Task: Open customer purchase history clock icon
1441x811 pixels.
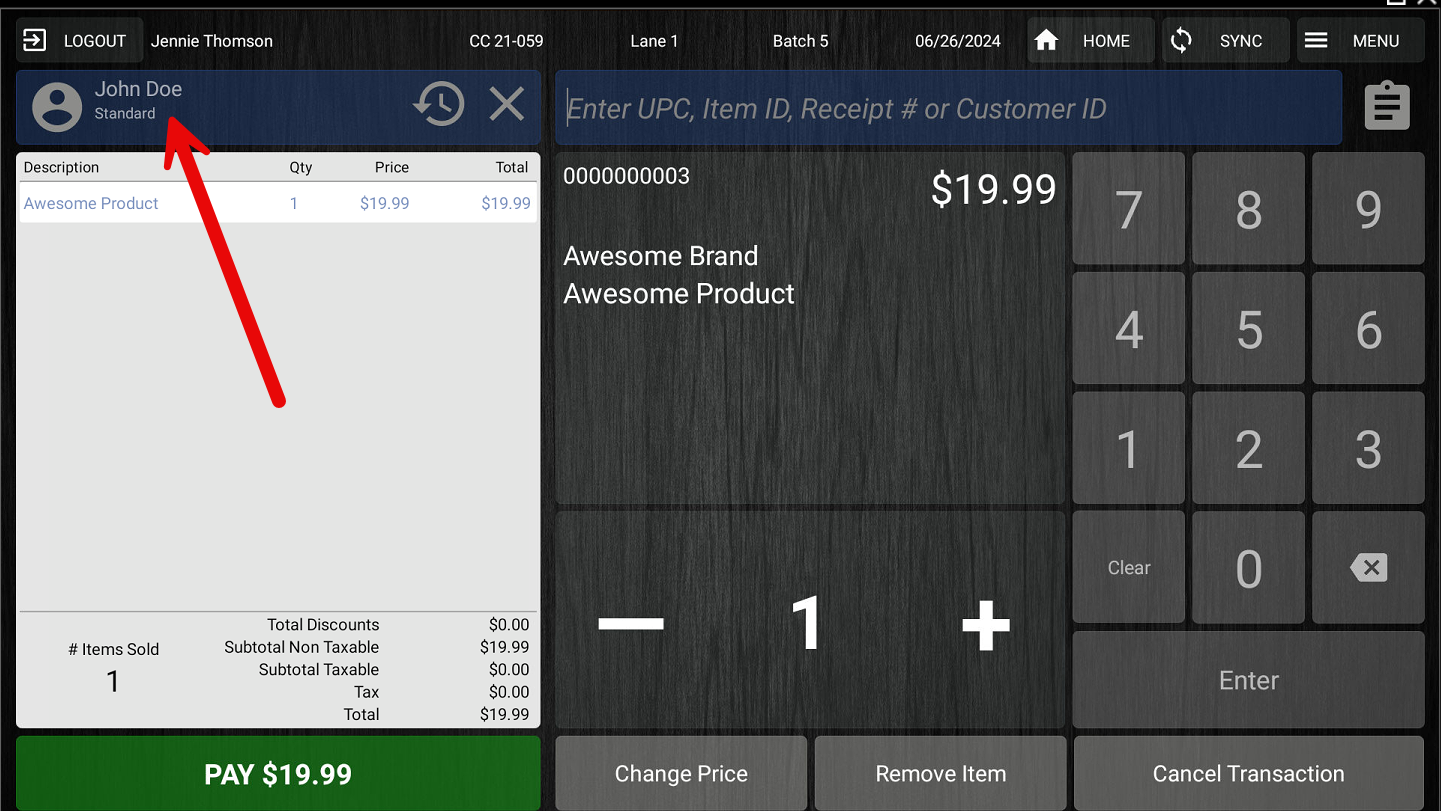Action: tap(439, 104)
